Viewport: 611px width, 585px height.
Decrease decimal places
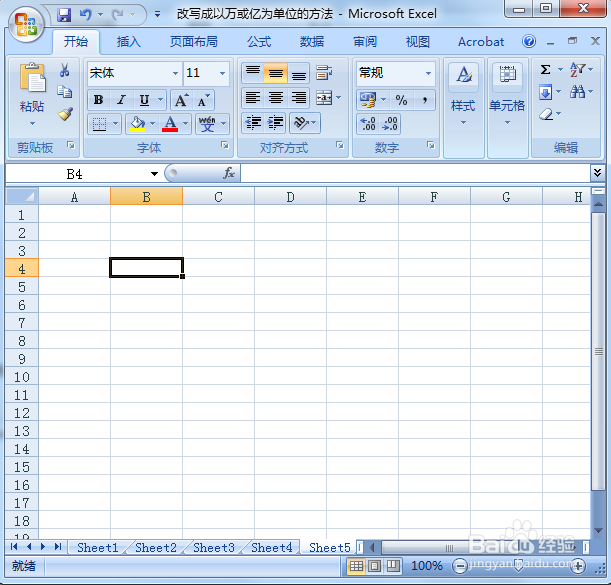(390, 124)
